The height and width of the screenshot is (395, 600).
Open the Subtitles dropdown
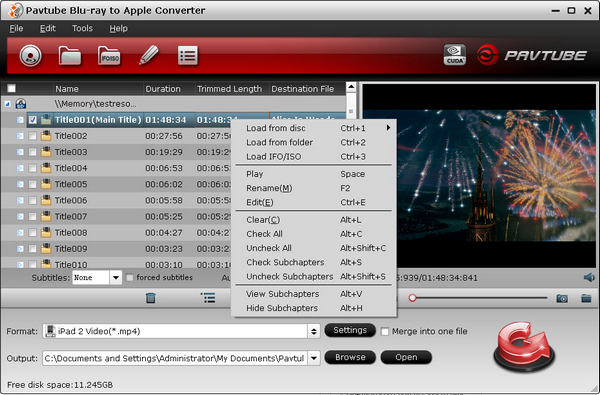[116, 277]
